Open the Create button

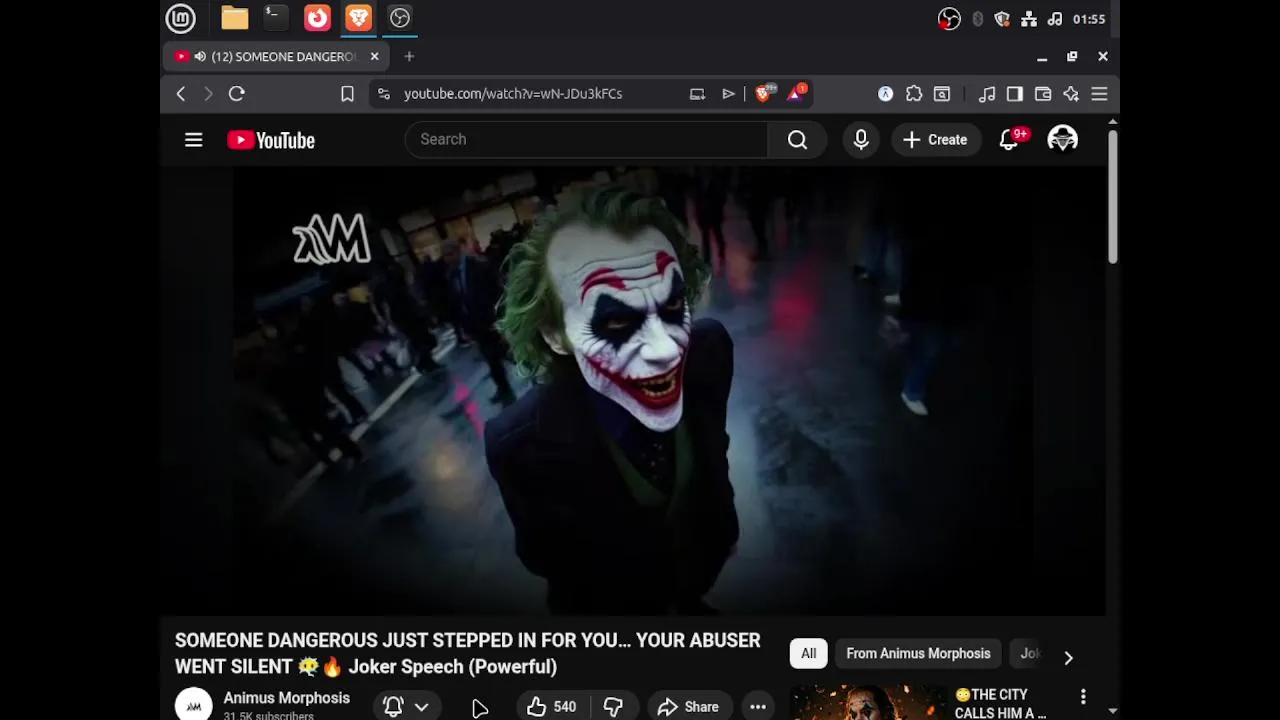[x=936, y=140]
